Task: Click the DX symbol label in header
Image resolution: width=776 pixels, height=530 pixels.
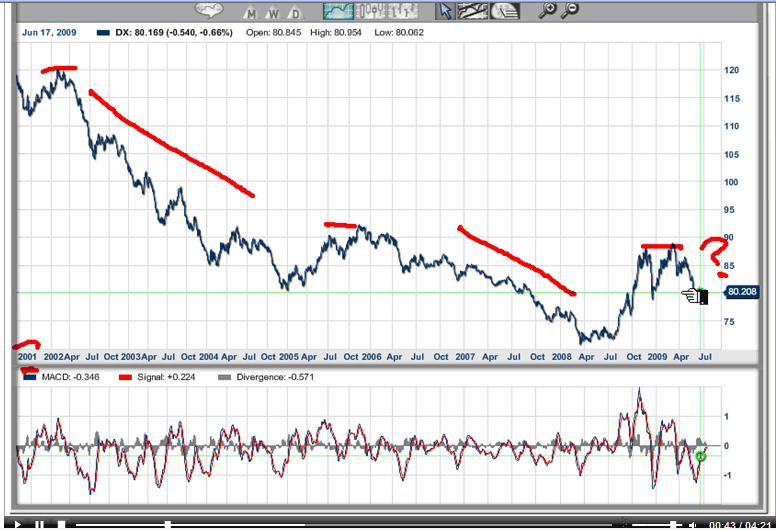Action: click(x=119, y=32)
